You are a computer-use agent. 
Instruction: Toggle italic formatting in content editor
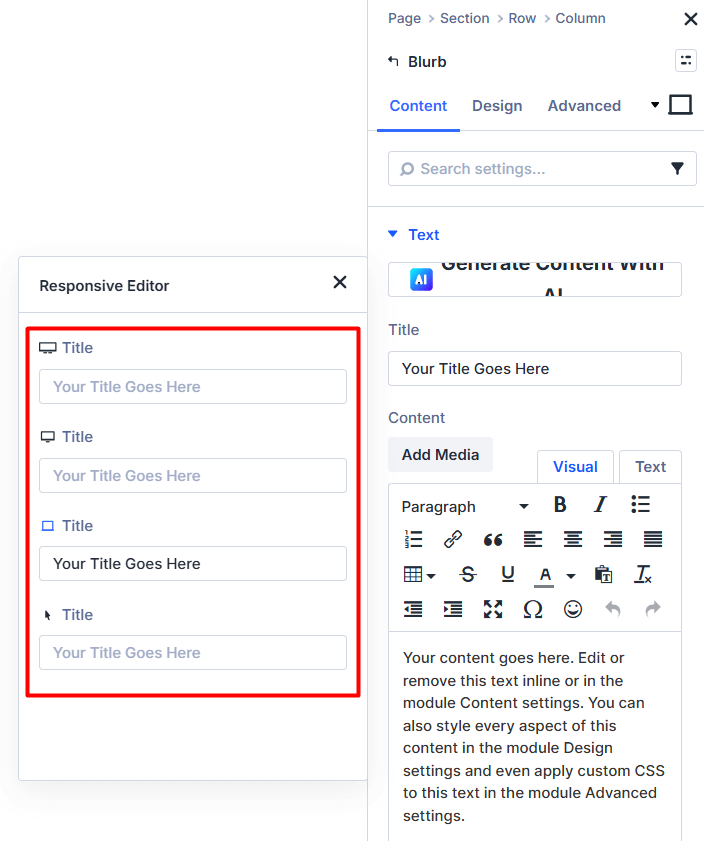coord(600,505)
